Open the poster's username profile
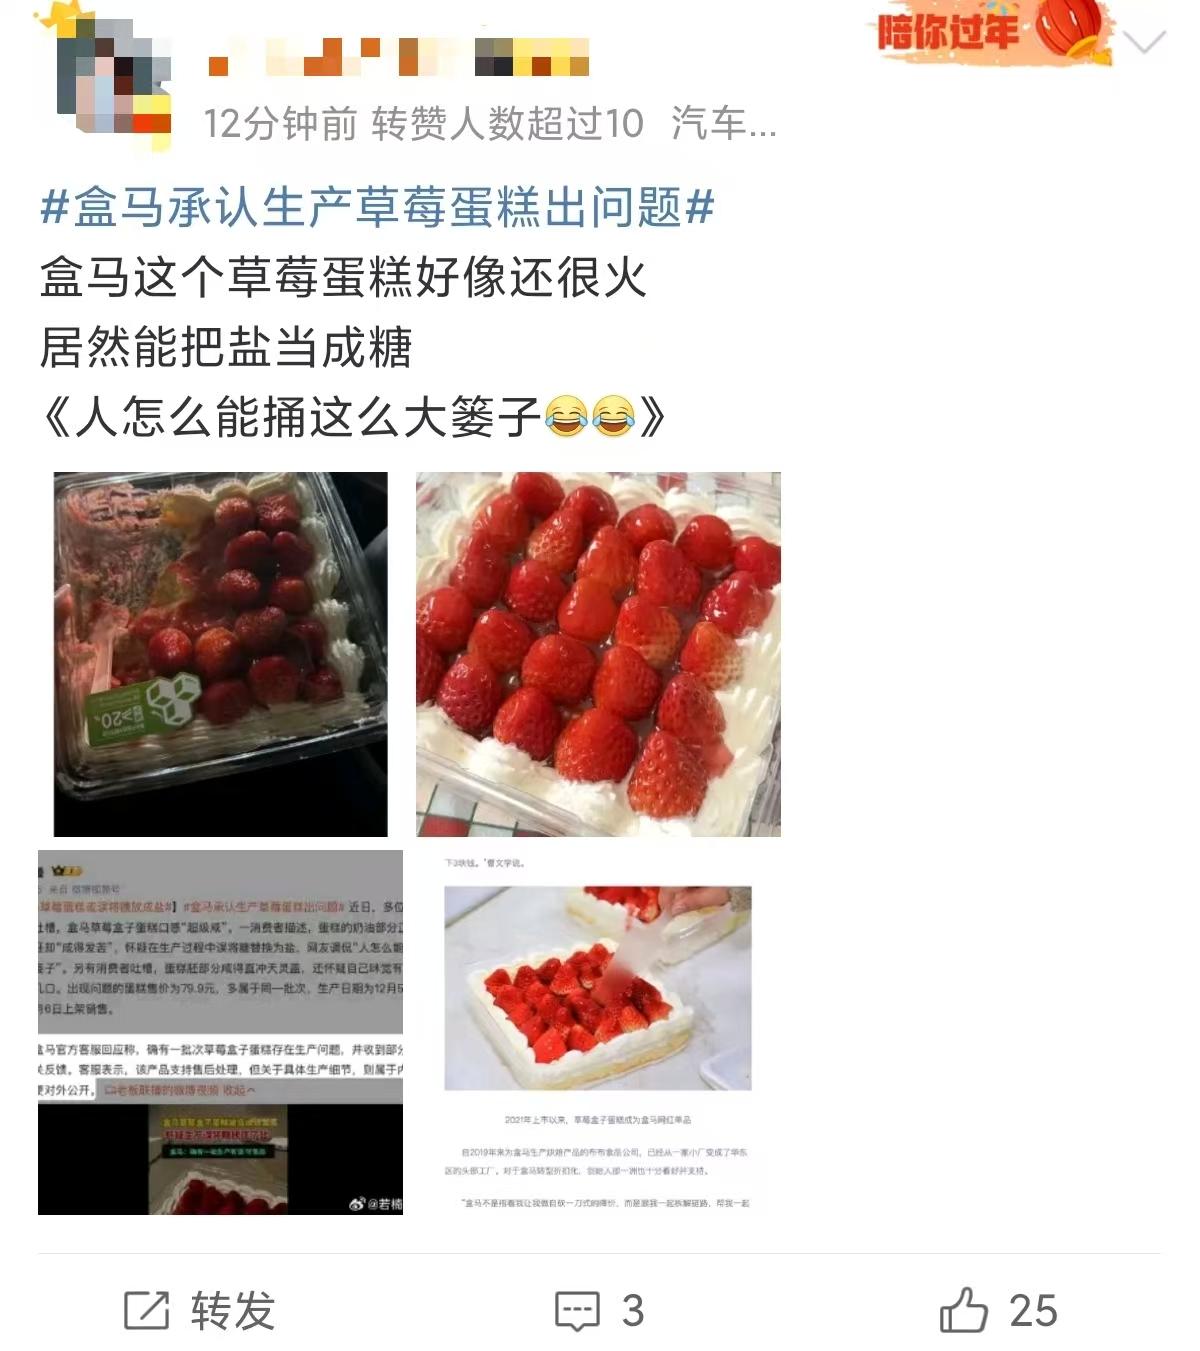This screenshot has width=1200, height=1351. tap(398, 56)
